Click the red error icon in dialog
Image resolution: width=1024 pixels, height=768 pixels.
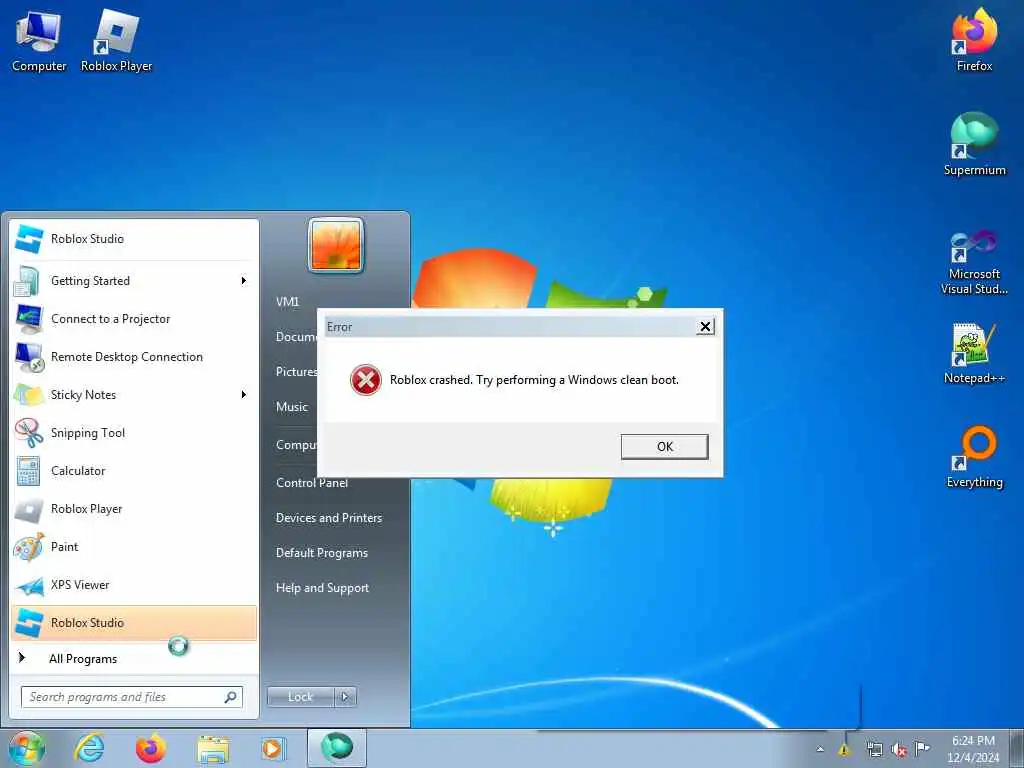click(366, 380)
